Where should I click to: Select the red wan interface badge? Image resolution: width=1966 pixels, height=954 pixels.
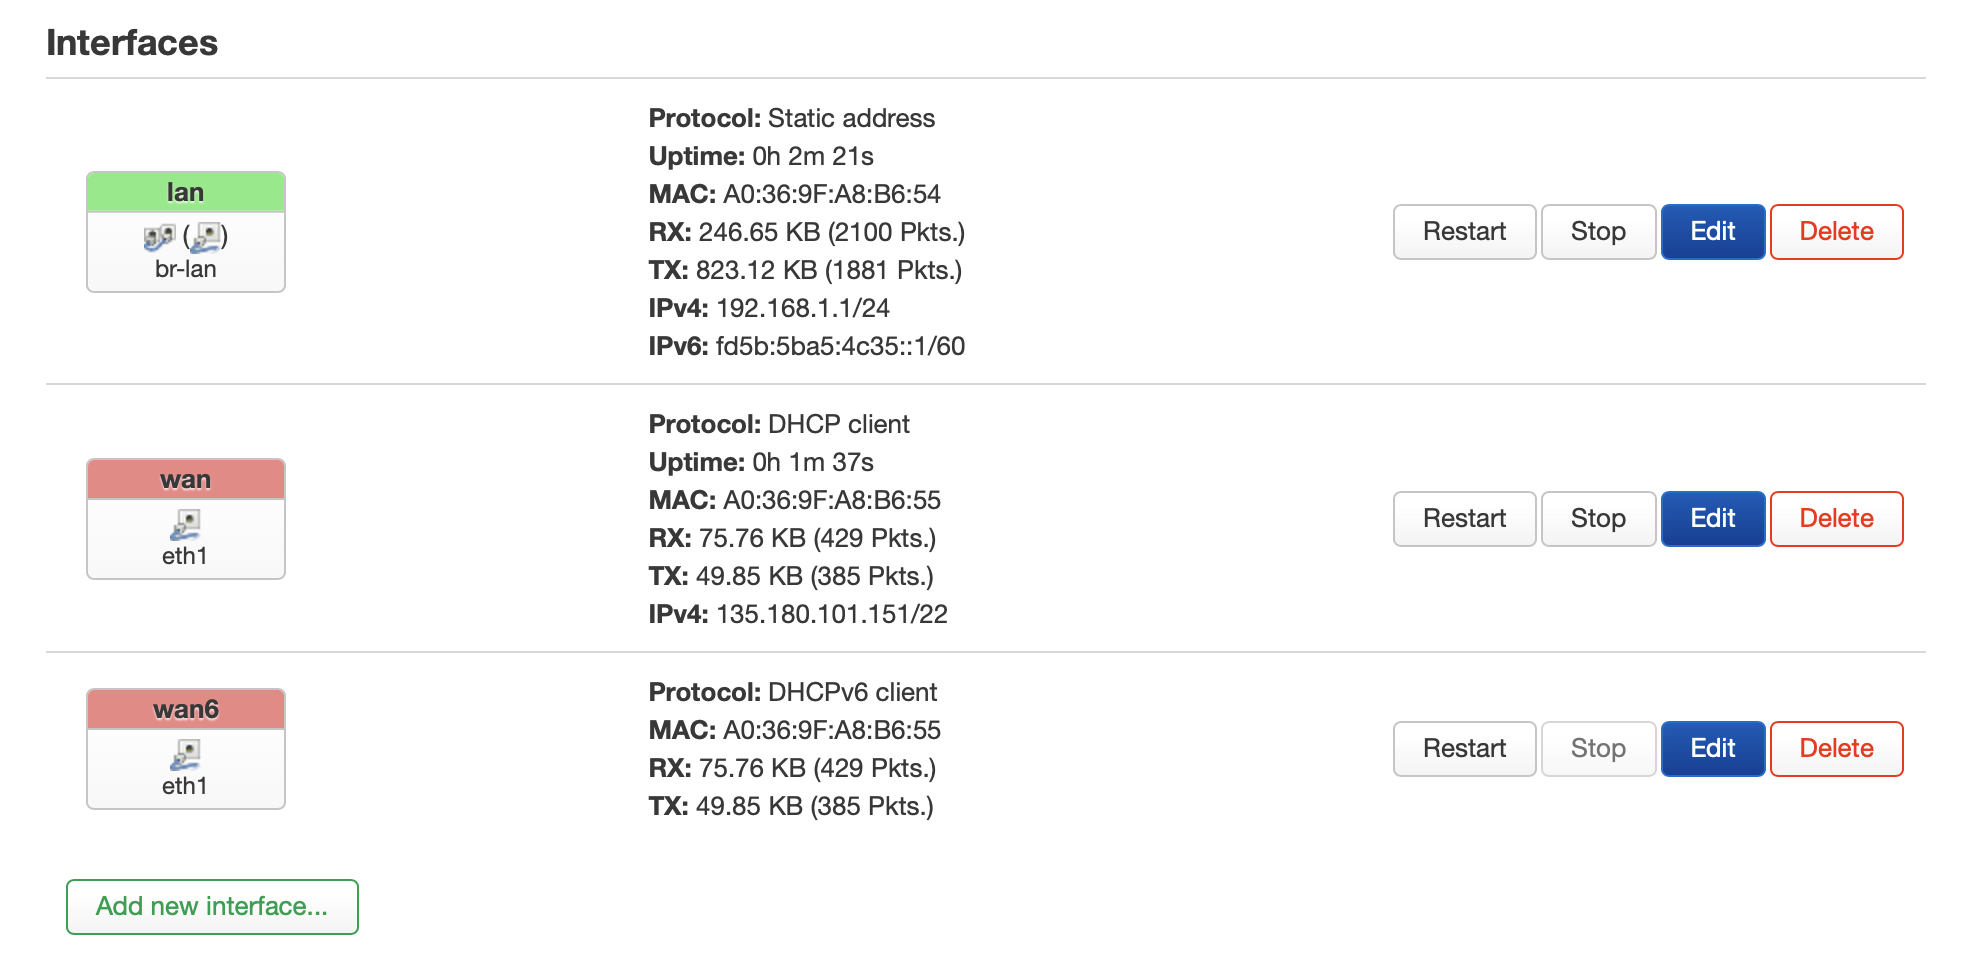pos(186,479)
